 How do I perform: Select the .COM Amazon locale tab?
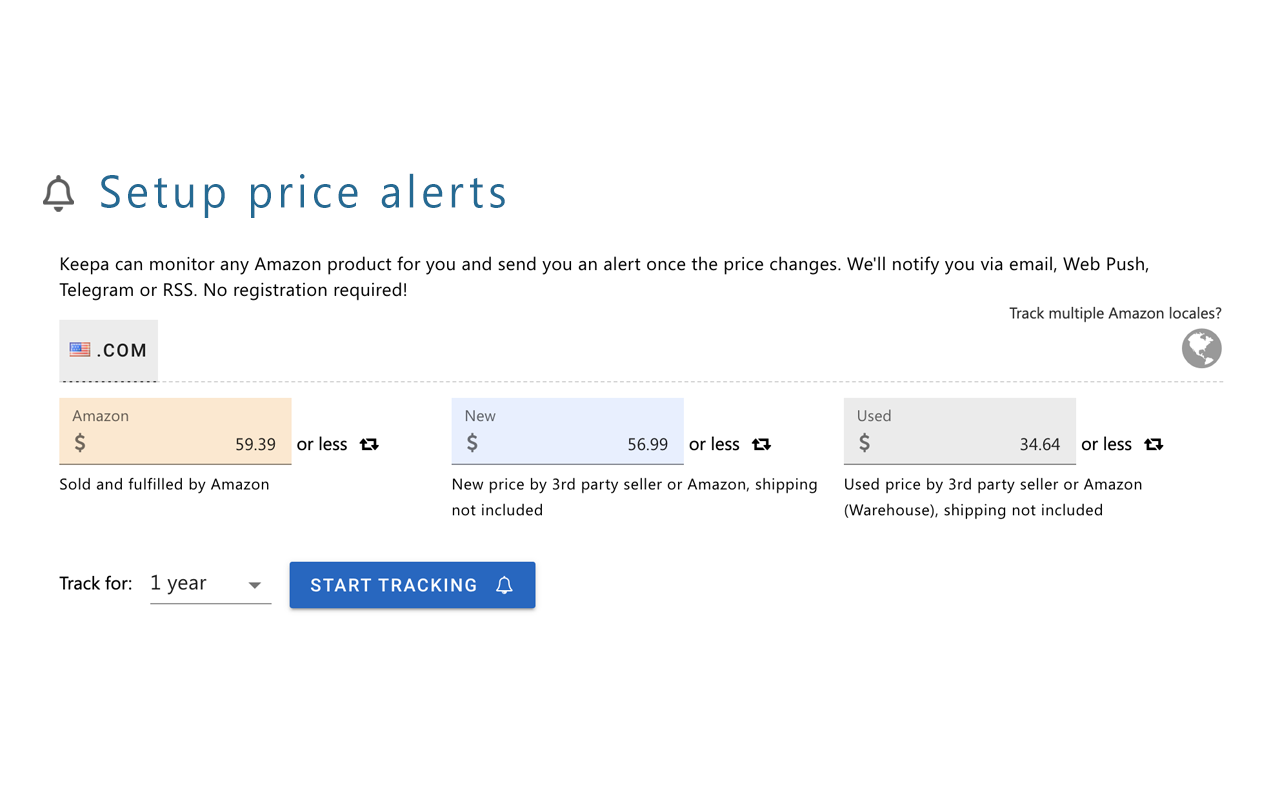(x=108, y=349)
